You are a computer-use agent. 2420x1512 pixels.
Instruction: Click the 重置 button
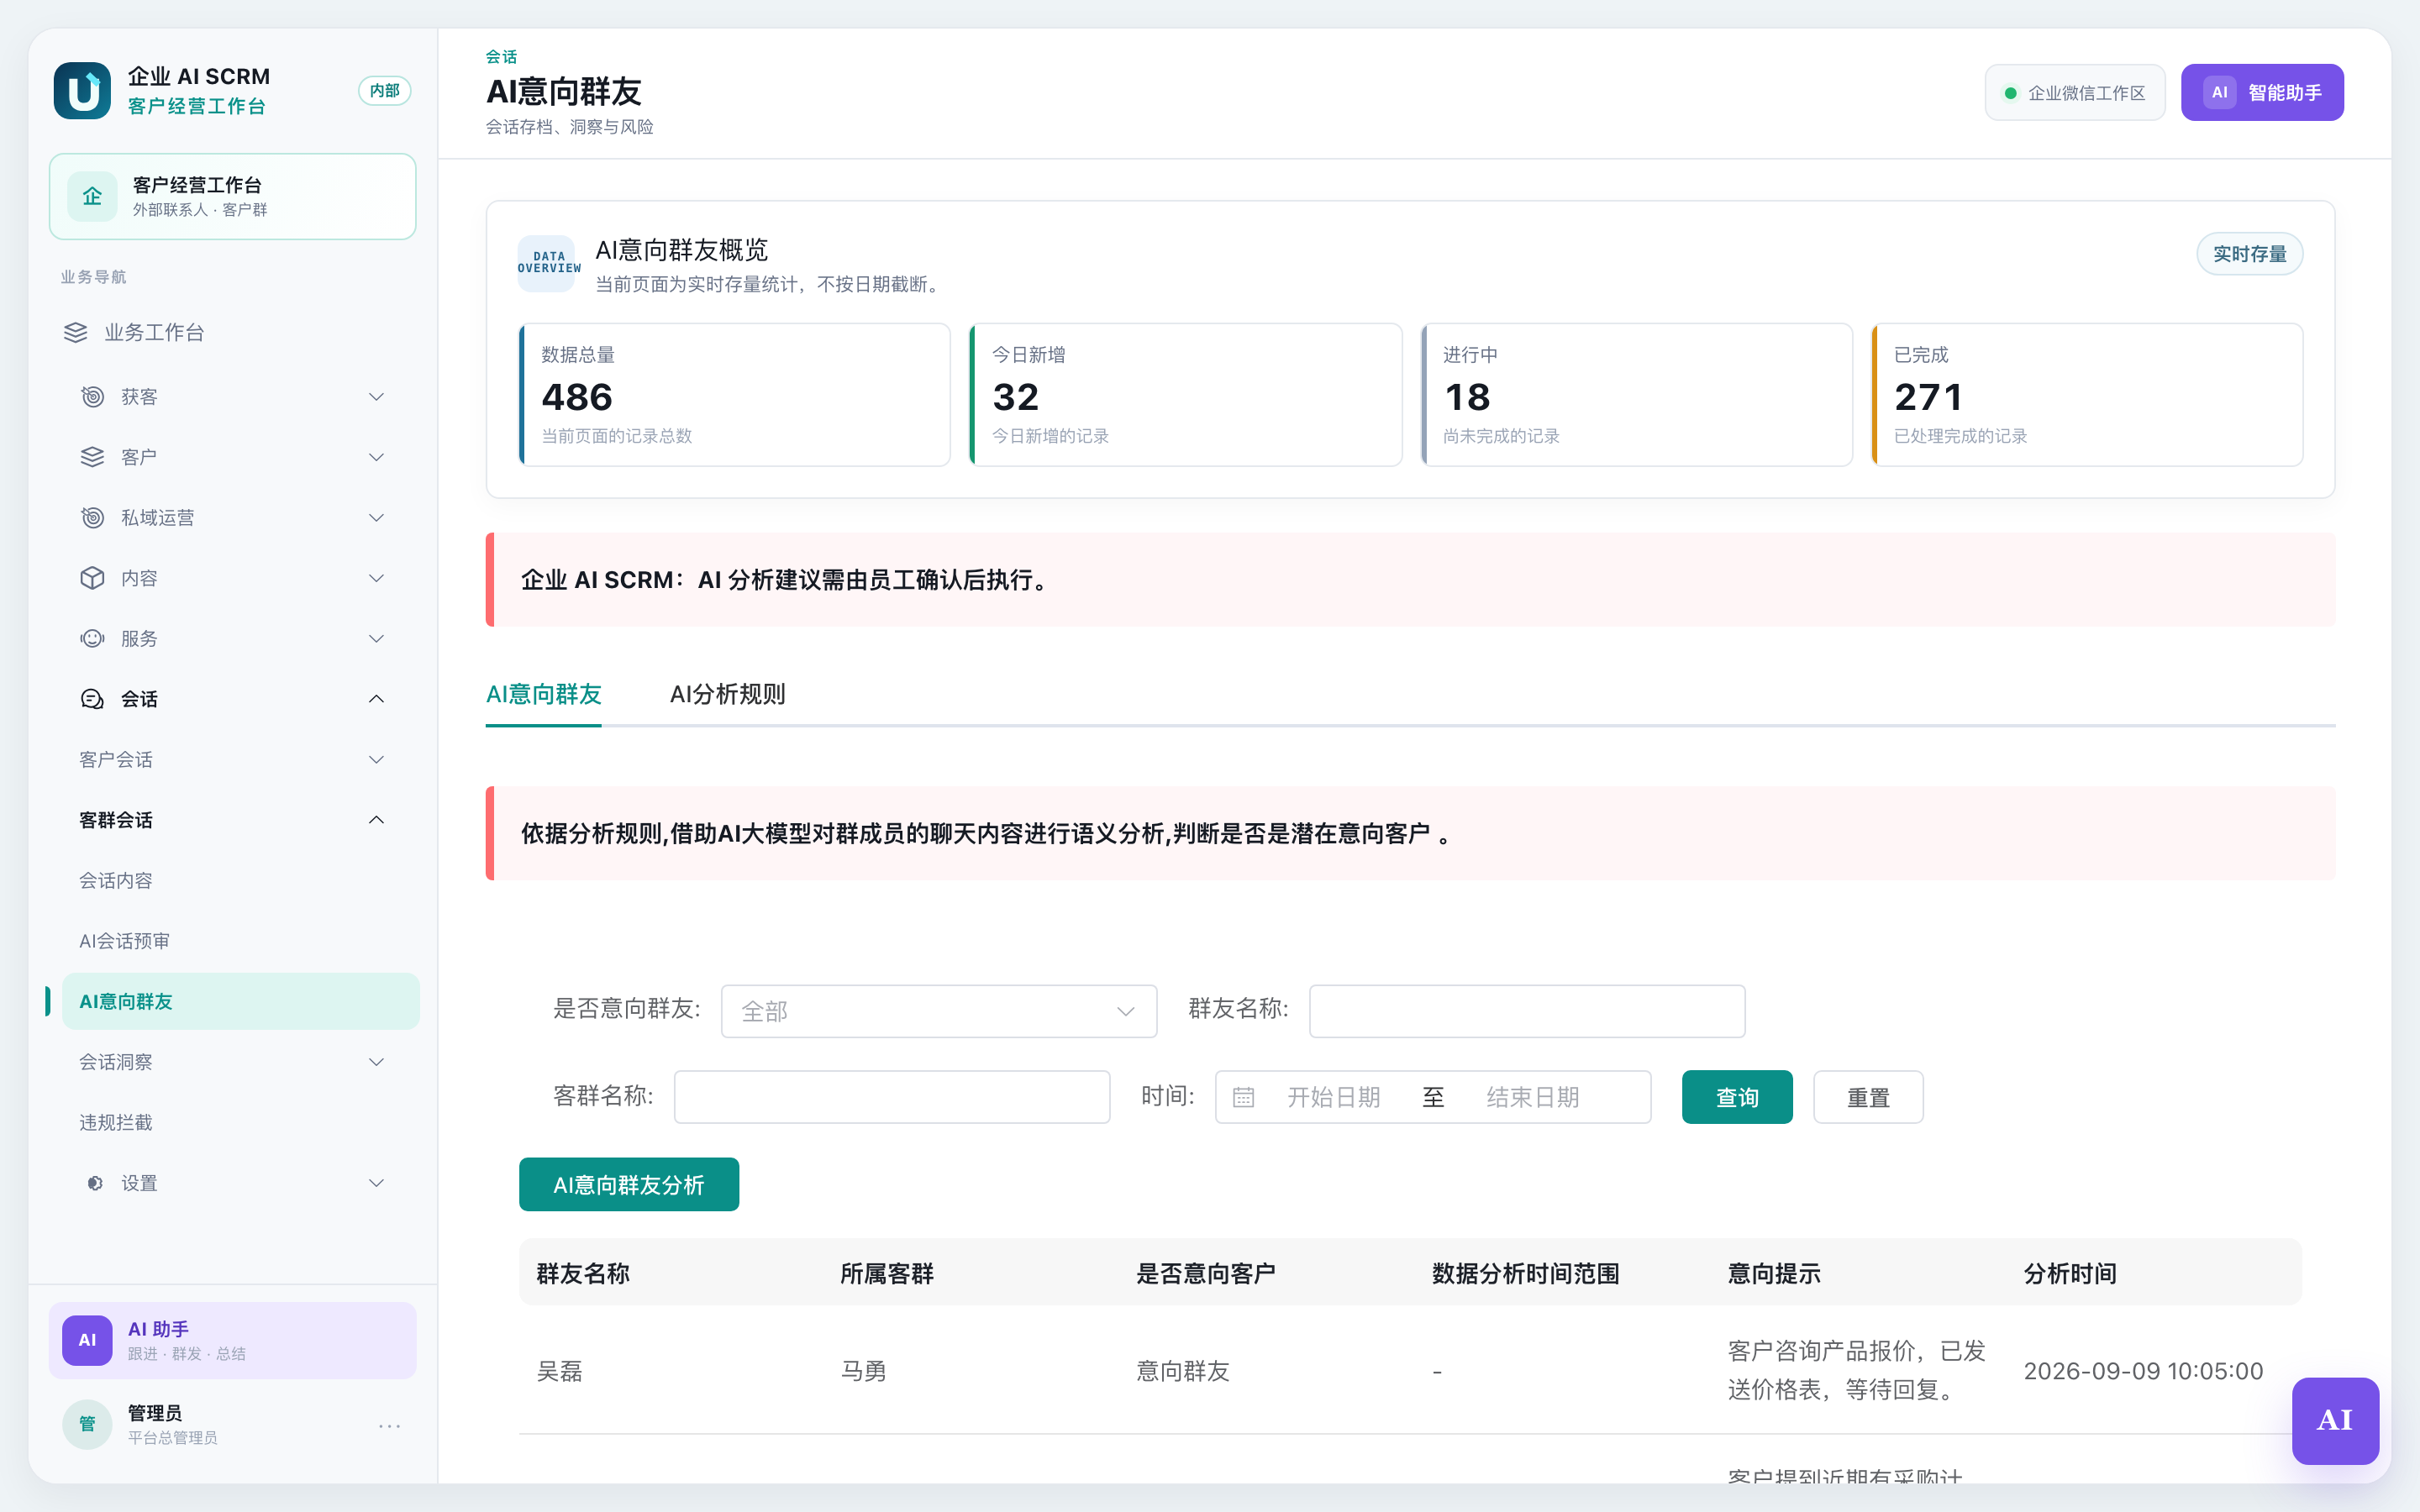click(x=1868, y=1097)
